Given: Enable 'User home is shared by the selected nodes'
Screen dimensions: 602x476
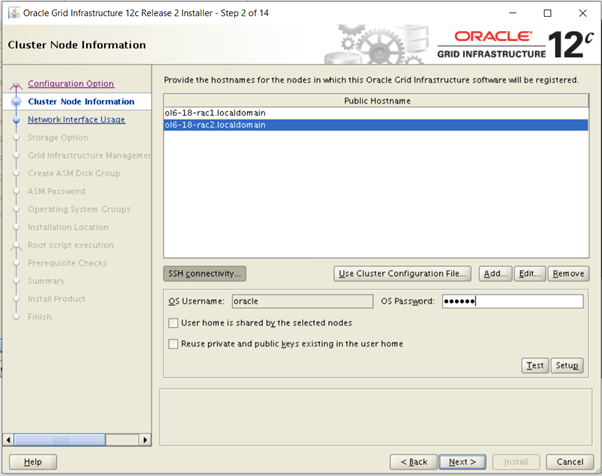Looking at the screenshot, I should [x=174, y=323].
